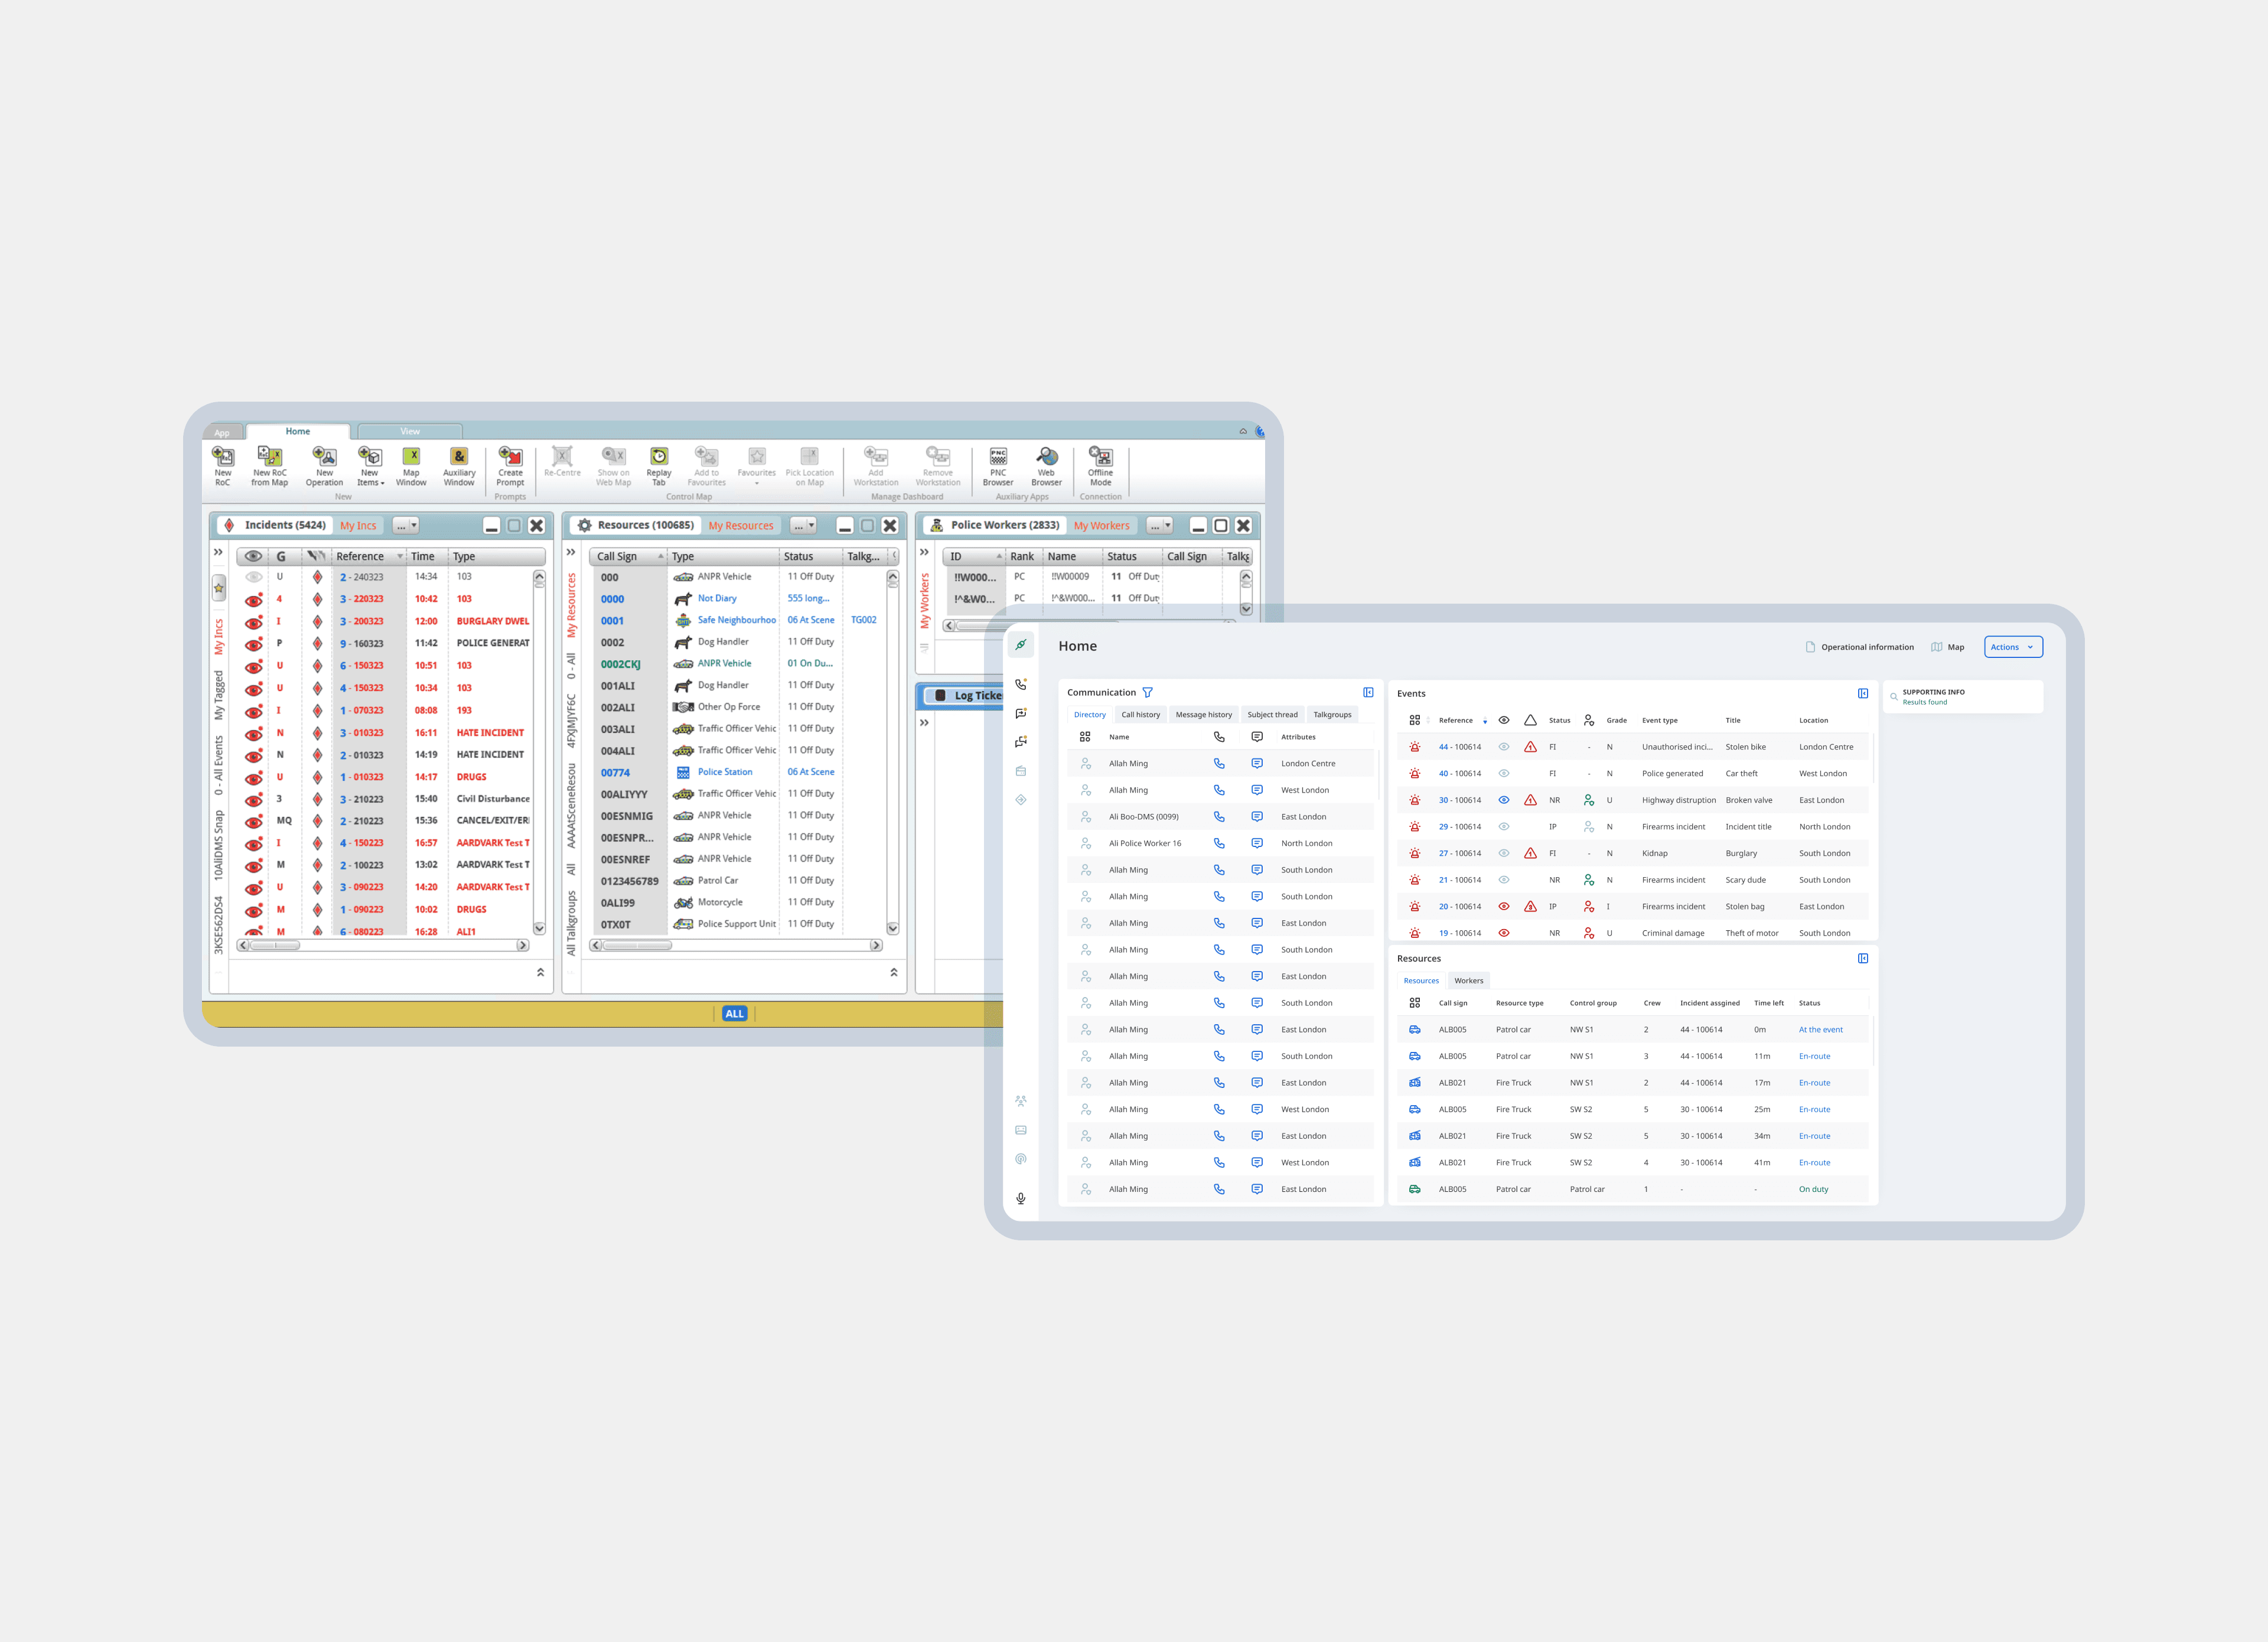Switch to the Call history tab
Viewport: 2268px width, 1642px height.
click(x=1140, y=715)
